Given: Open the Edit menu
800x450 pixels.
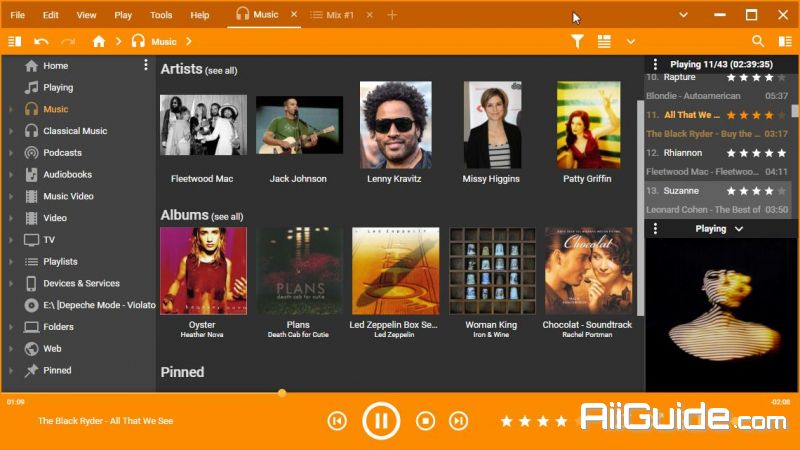Looking at the screenshot, I should 51,15.
